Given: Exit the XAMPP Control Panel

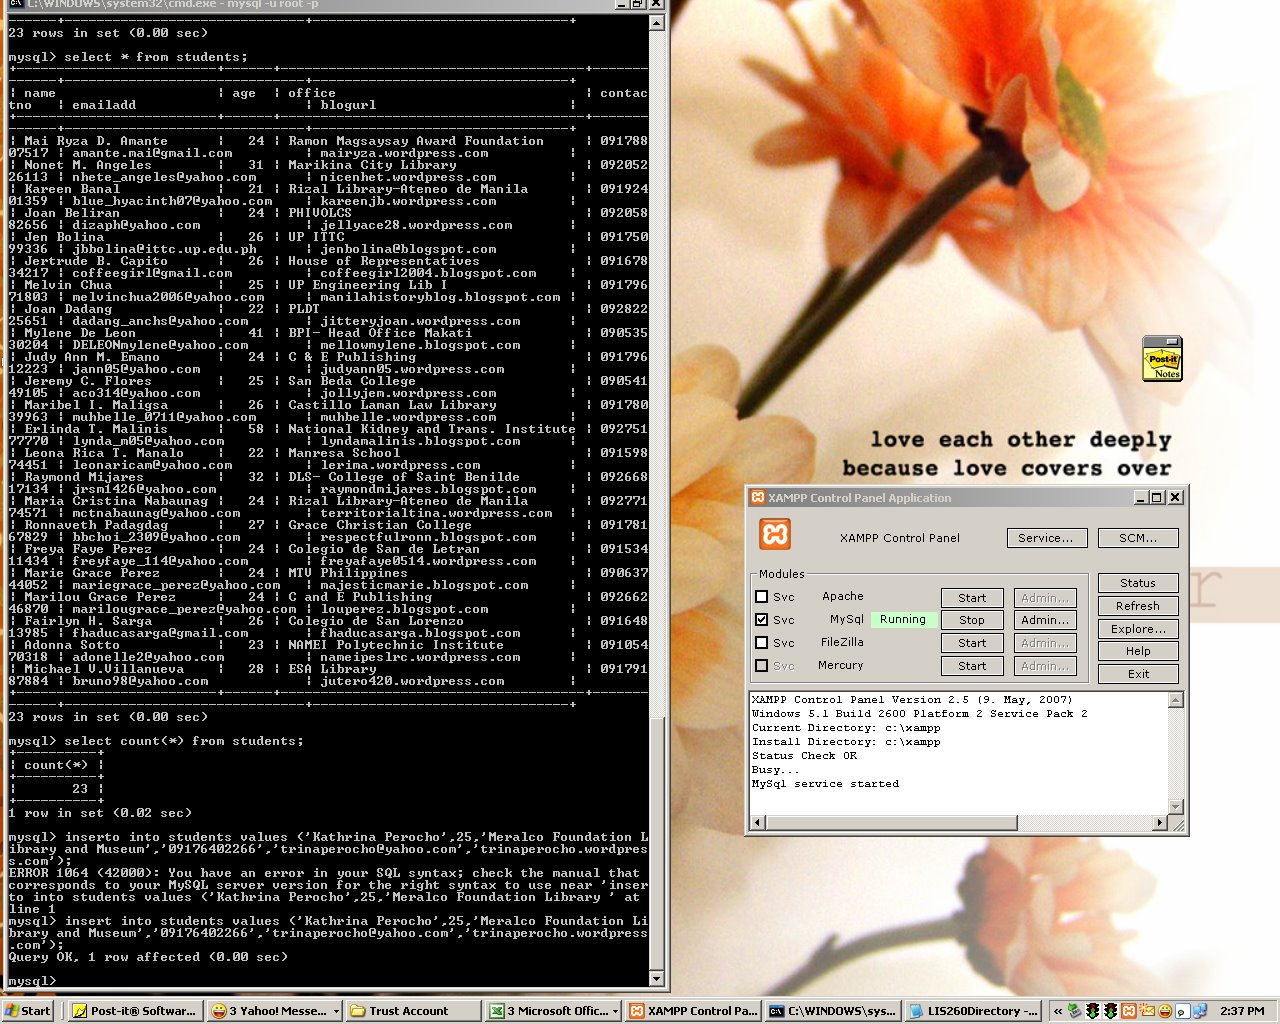Looking at the screenshot, I should point(1138,674).
